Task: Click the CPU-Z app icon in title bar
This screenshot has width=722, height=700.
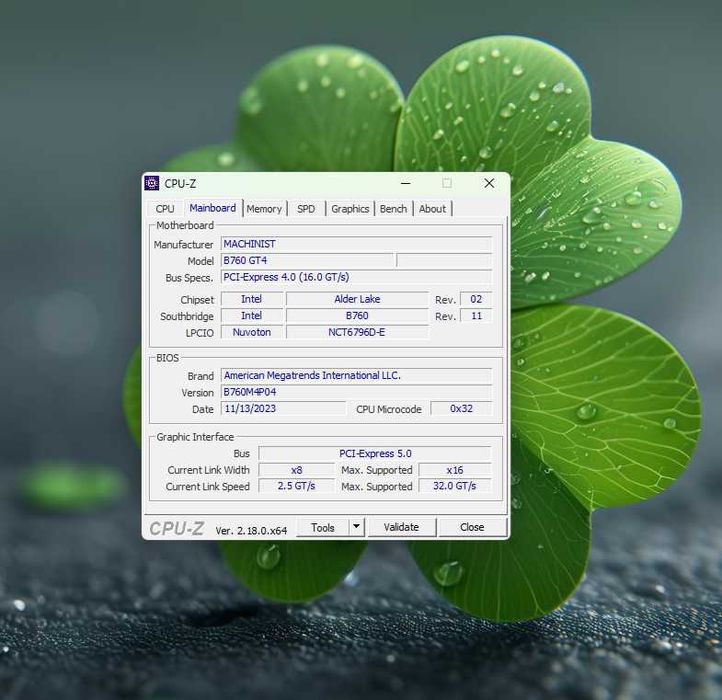Action: 151,183
